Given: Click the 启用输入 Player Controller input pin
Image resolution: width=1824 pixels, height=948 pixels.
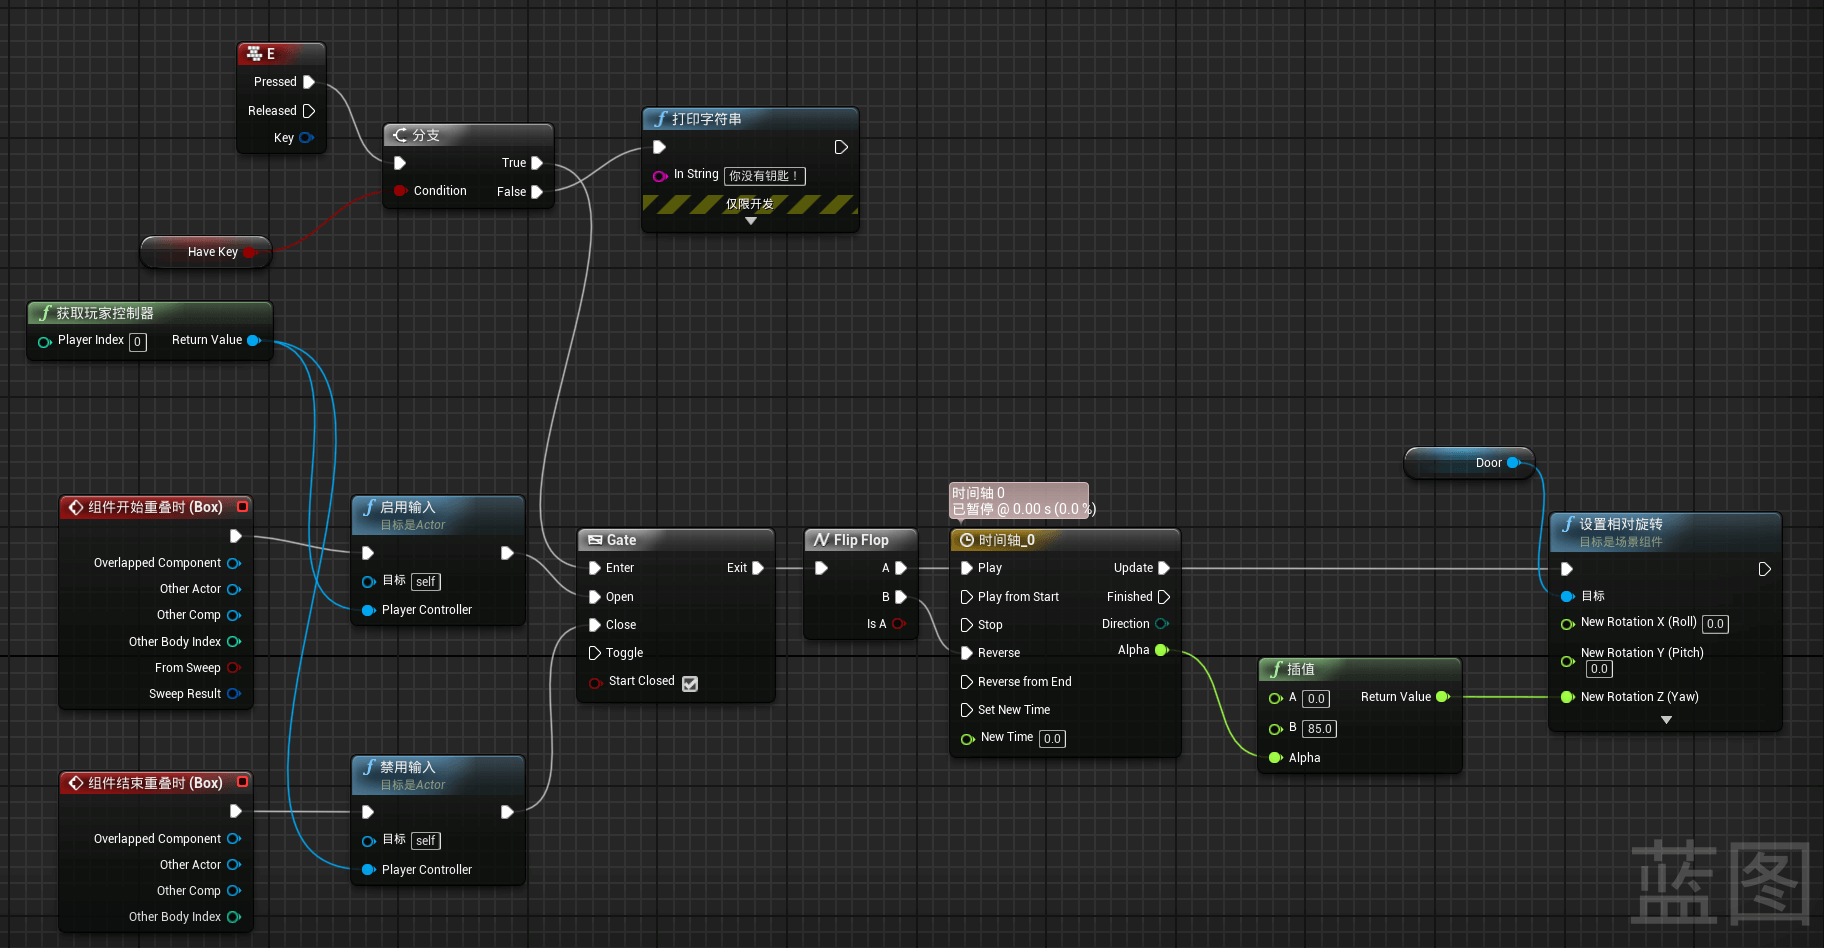Looking at the screenshot, I should point(369,610).
